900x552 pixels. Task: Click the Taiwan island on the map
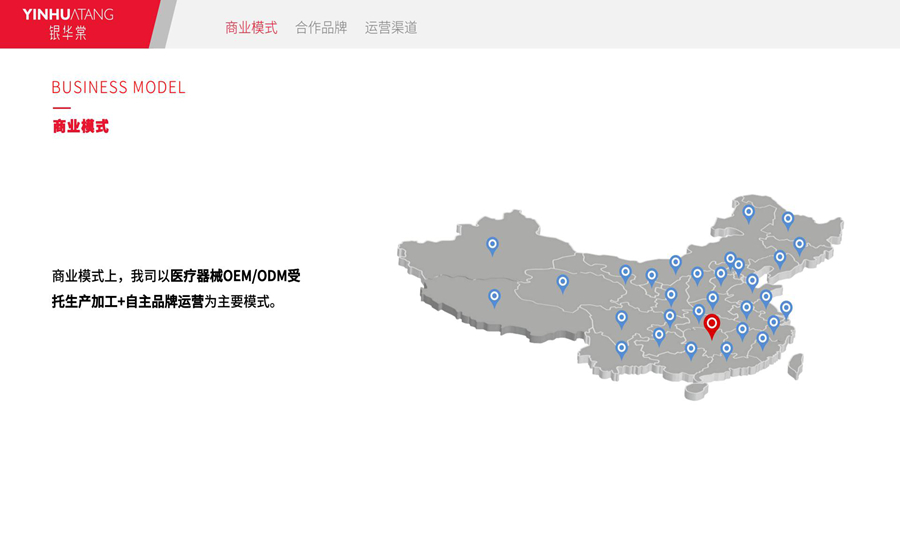(x=796, y=366)
